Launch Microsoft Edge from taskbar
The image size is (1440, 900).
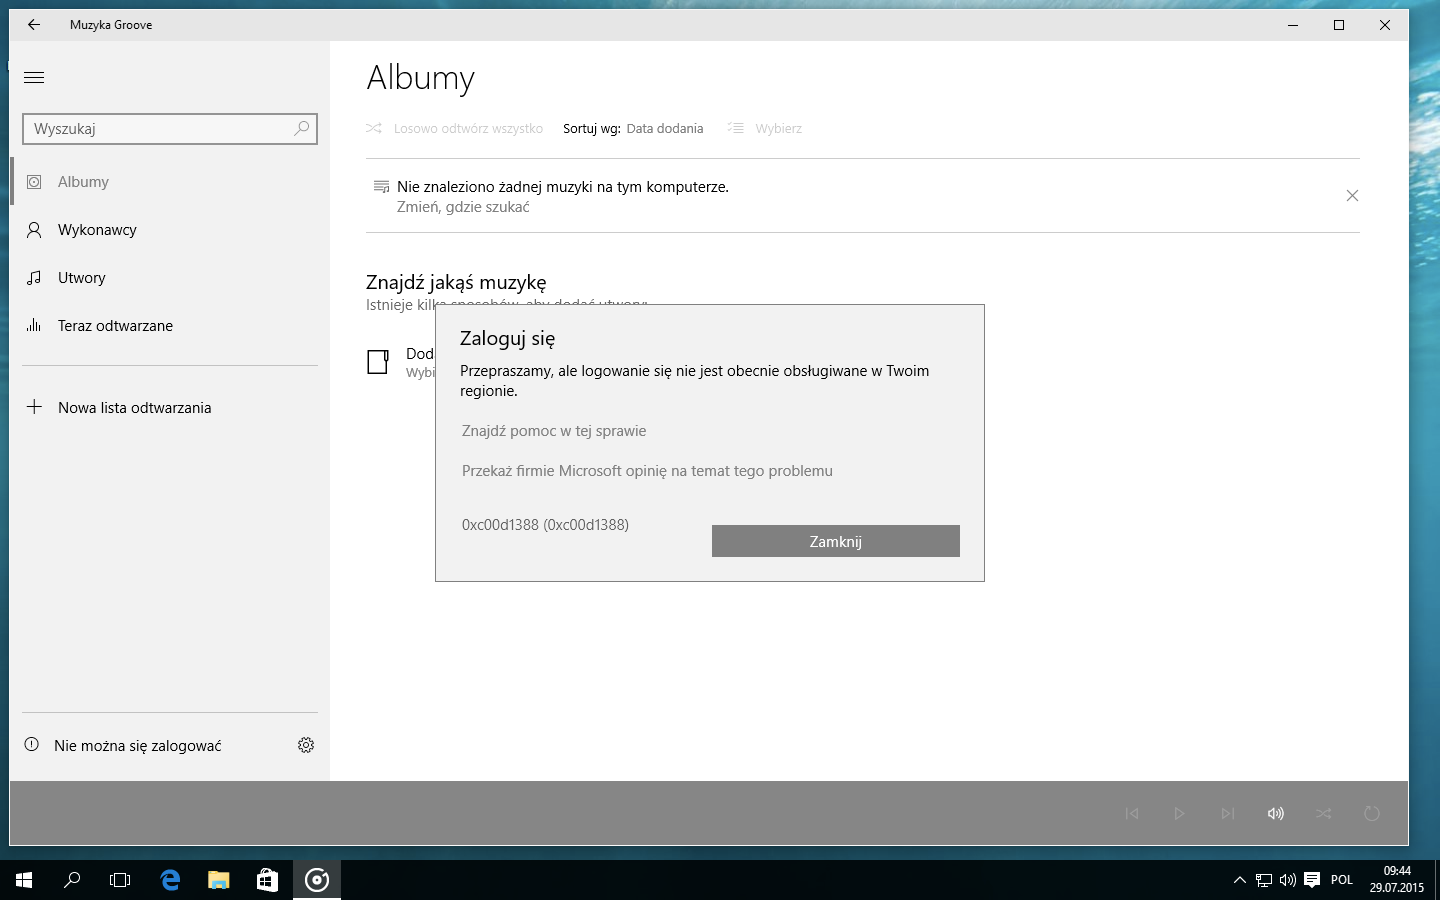[170, 880]
